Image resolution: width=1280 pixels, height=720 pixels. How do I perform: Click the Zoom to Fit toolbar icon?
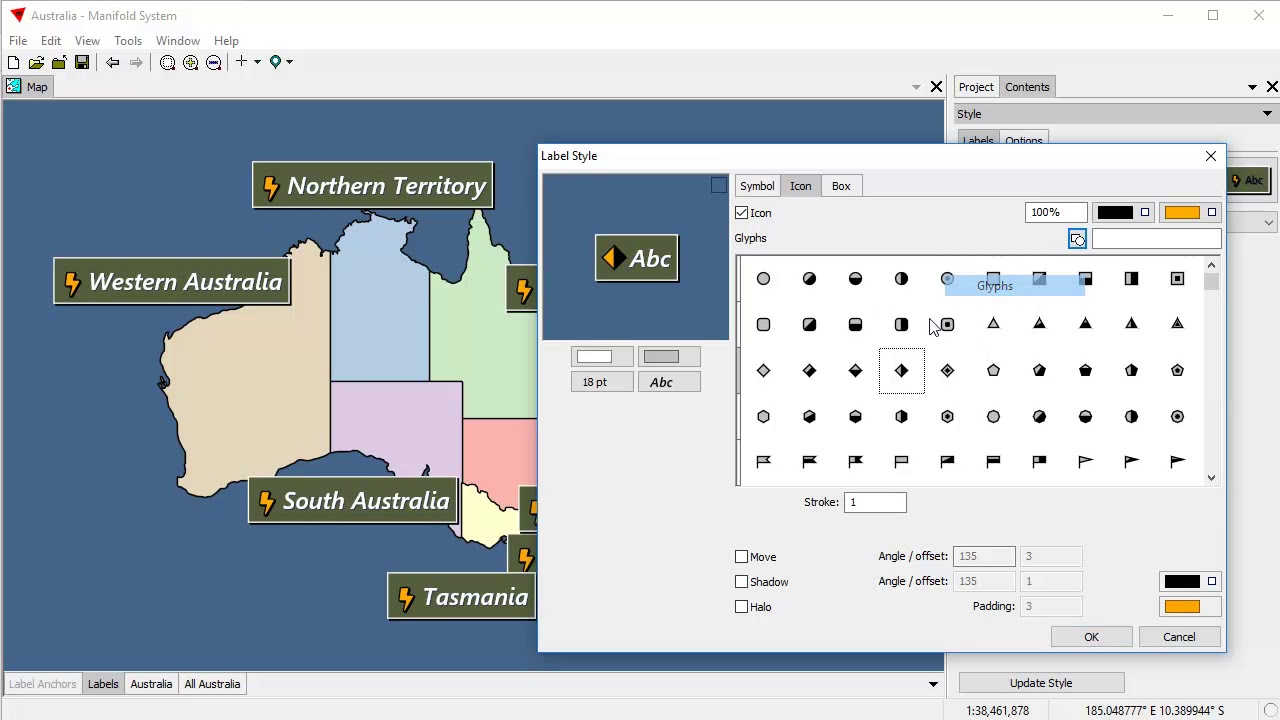pyautogui.click(x=167, y=62)
